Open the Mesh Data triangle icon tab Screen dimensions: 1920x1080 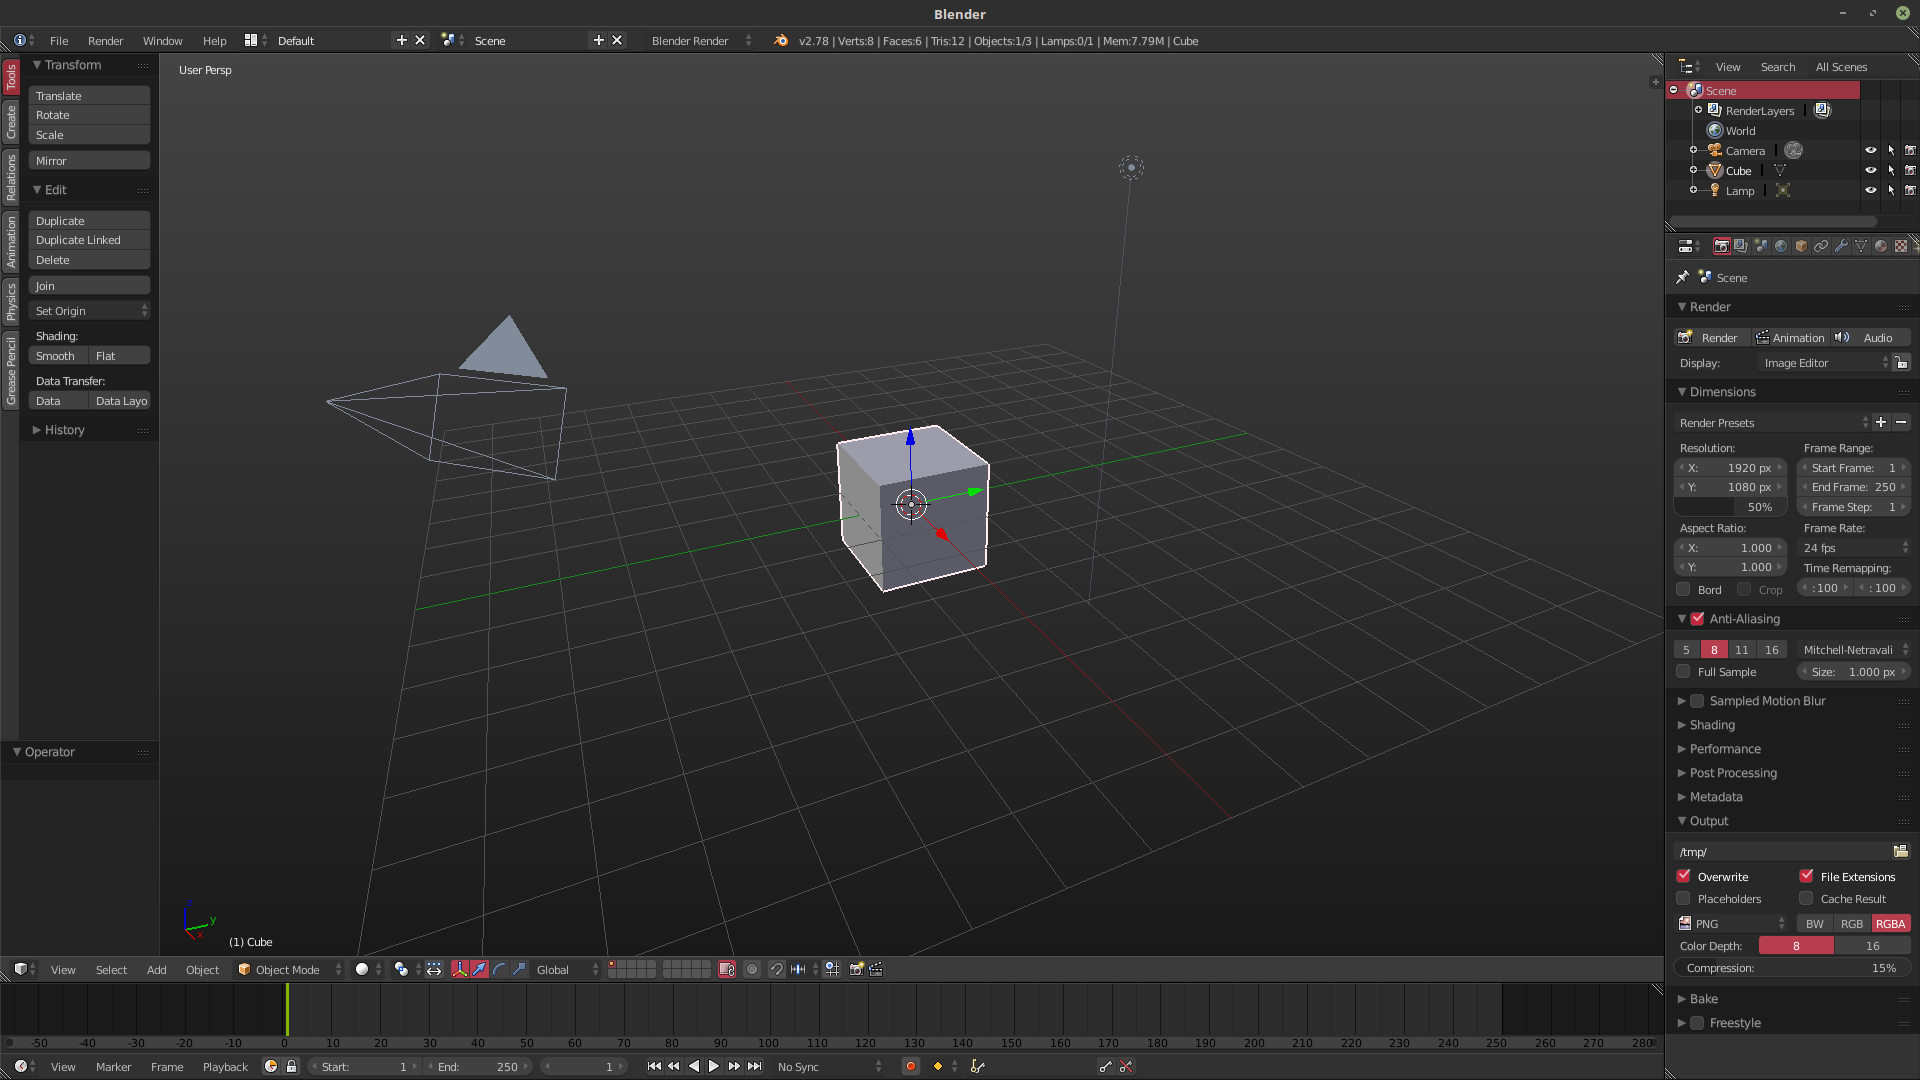click(x=1861, y=246)
